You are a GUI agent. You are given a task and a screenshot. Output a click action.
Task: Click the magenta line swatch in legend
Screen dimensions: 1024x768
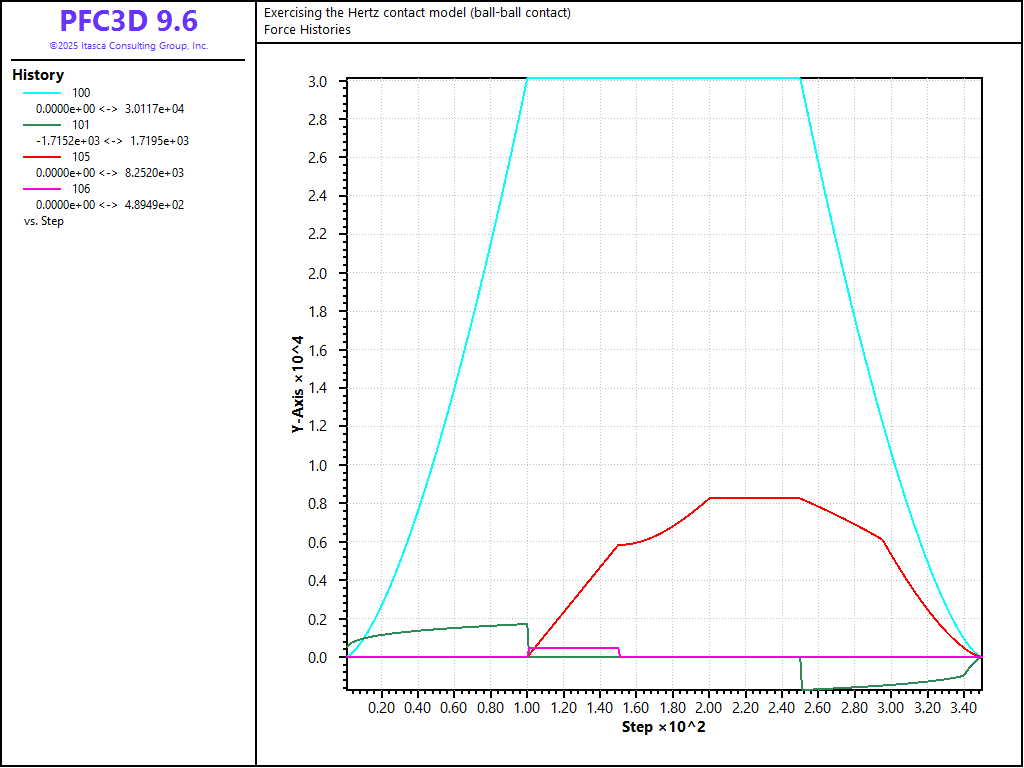click(43, 189)
